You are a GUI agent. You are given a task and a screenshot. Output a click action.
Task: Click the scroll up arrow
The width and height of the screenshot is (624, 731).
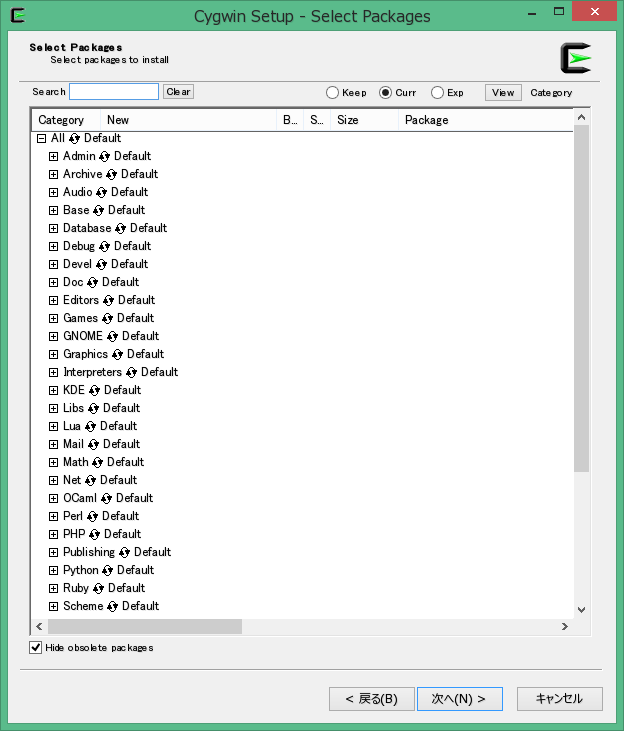coord(581,117)
